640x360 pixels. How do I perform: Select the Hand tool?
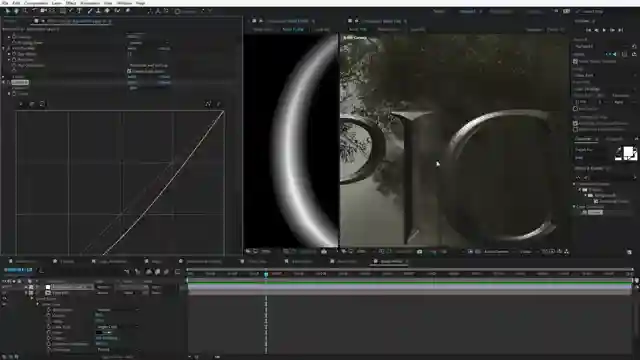click(x=16, y=11)
